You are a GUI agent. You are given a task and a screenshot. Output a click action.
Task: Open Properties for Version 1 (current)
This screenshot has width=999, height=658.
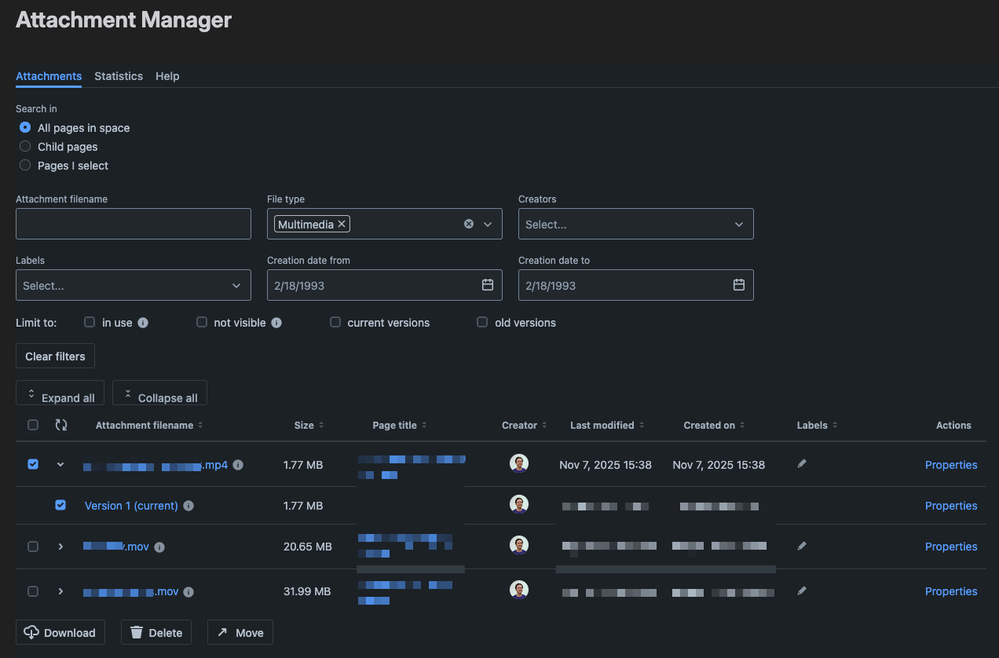pyautogui.click(x=951, y=506)
